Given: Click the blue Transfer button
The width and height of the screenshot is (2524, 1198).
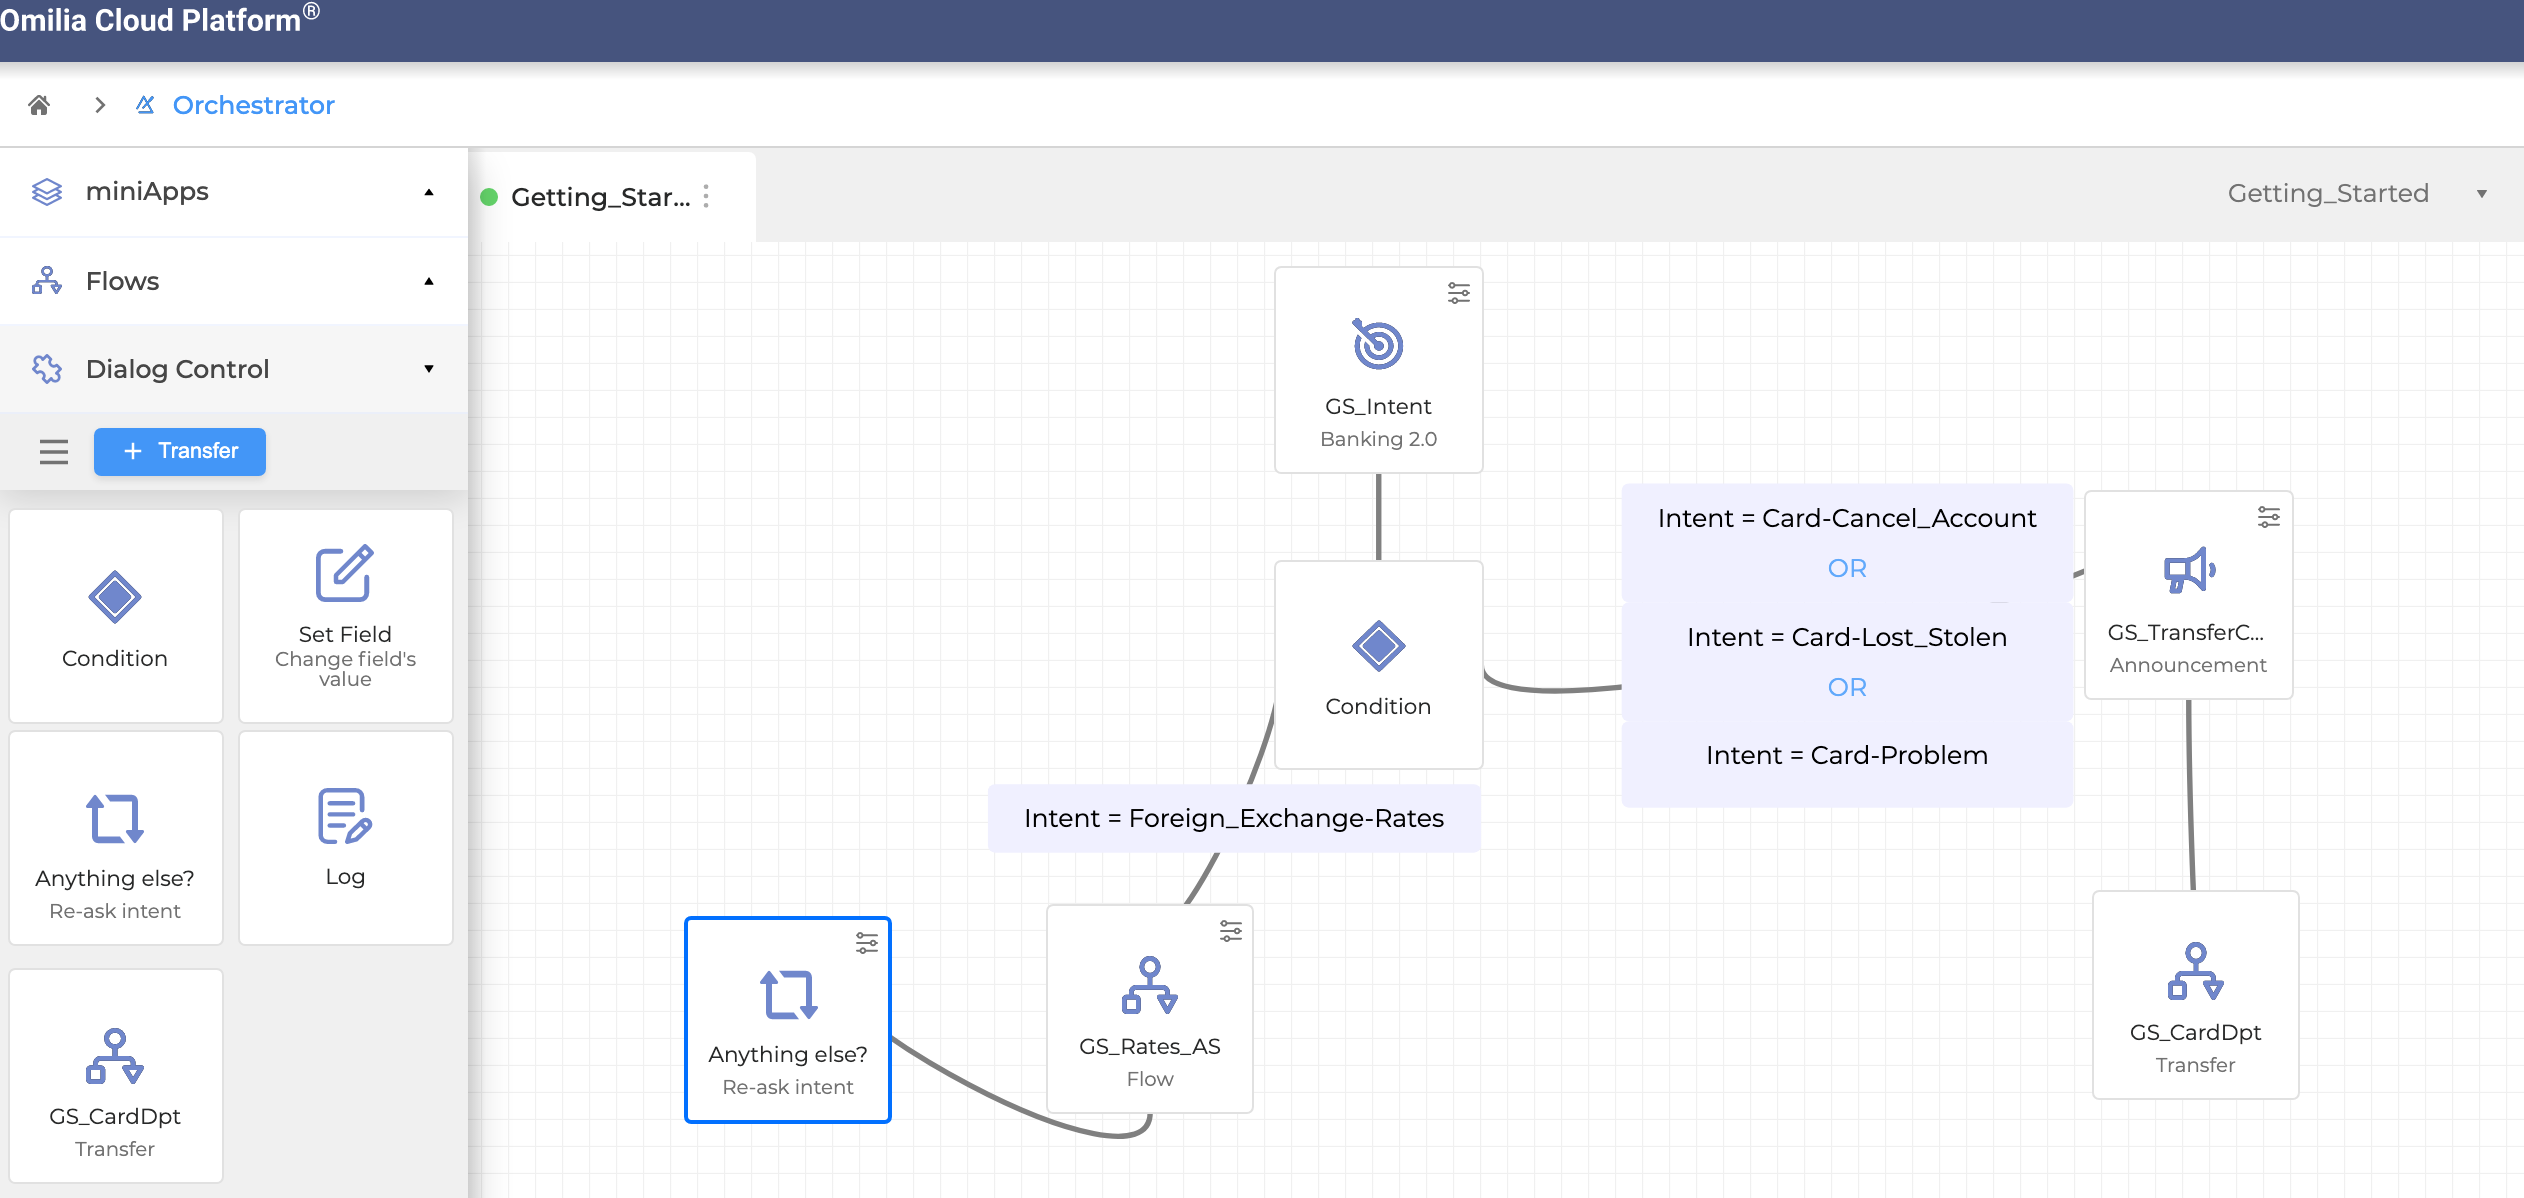Looking at the screenshot, I should click(x=180, y=452).
